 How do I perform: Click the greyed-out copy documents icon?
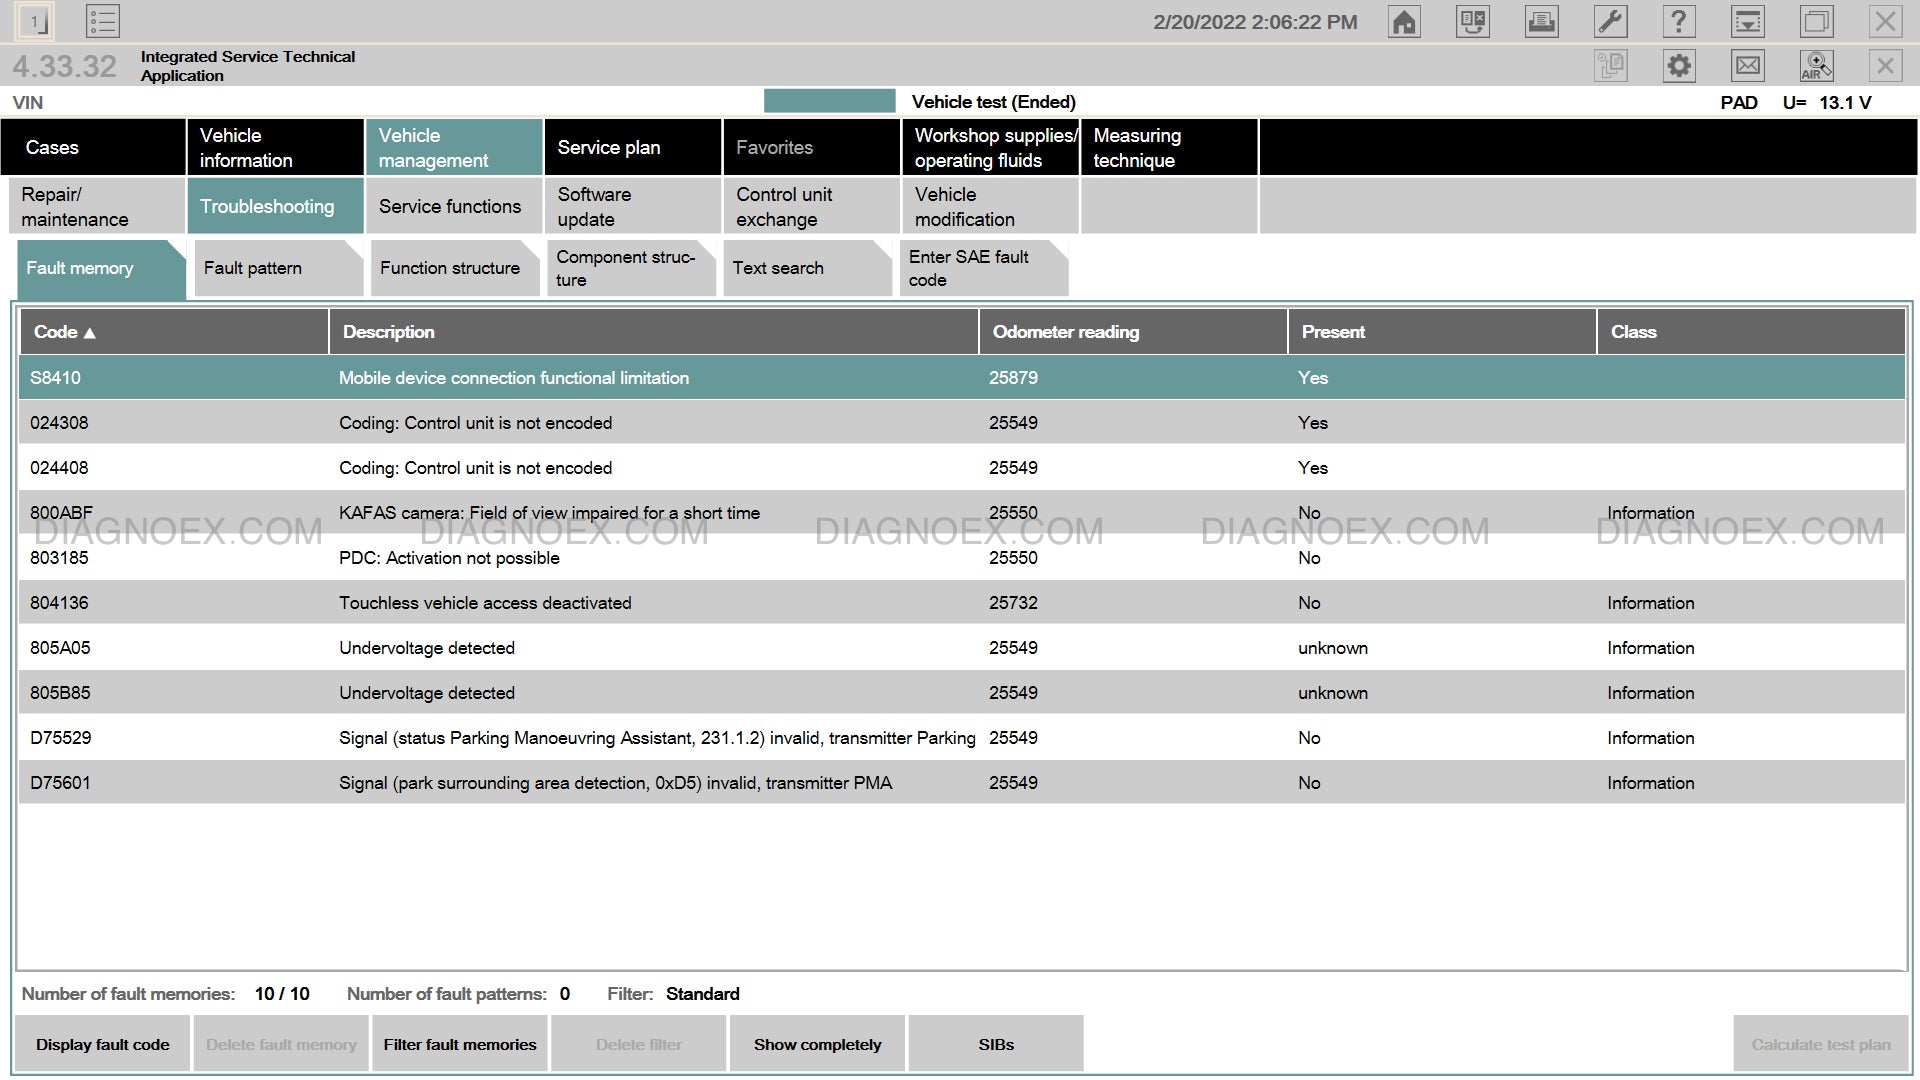tap(1610, 66)
